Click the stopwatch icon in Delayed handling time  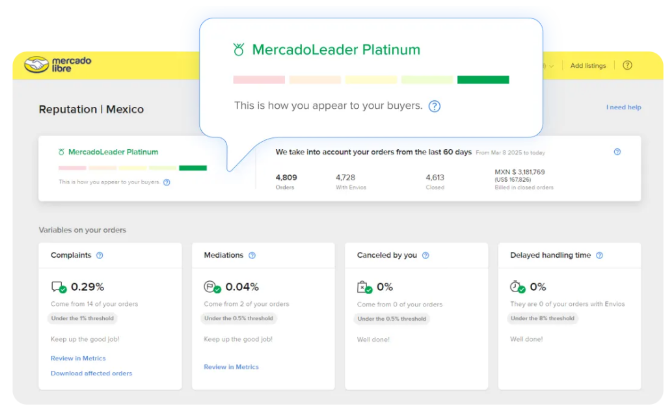517,287
